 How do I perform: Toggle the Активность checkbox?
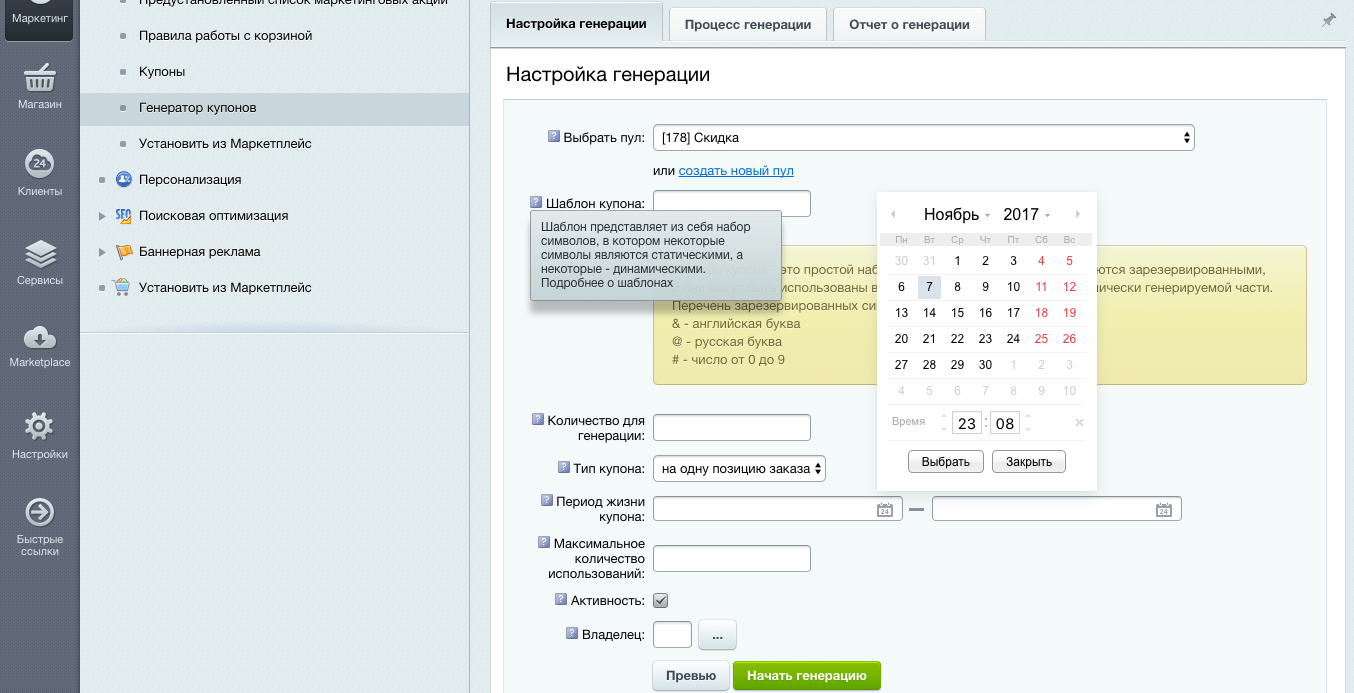pyautogui.click(x=660, y=601)
